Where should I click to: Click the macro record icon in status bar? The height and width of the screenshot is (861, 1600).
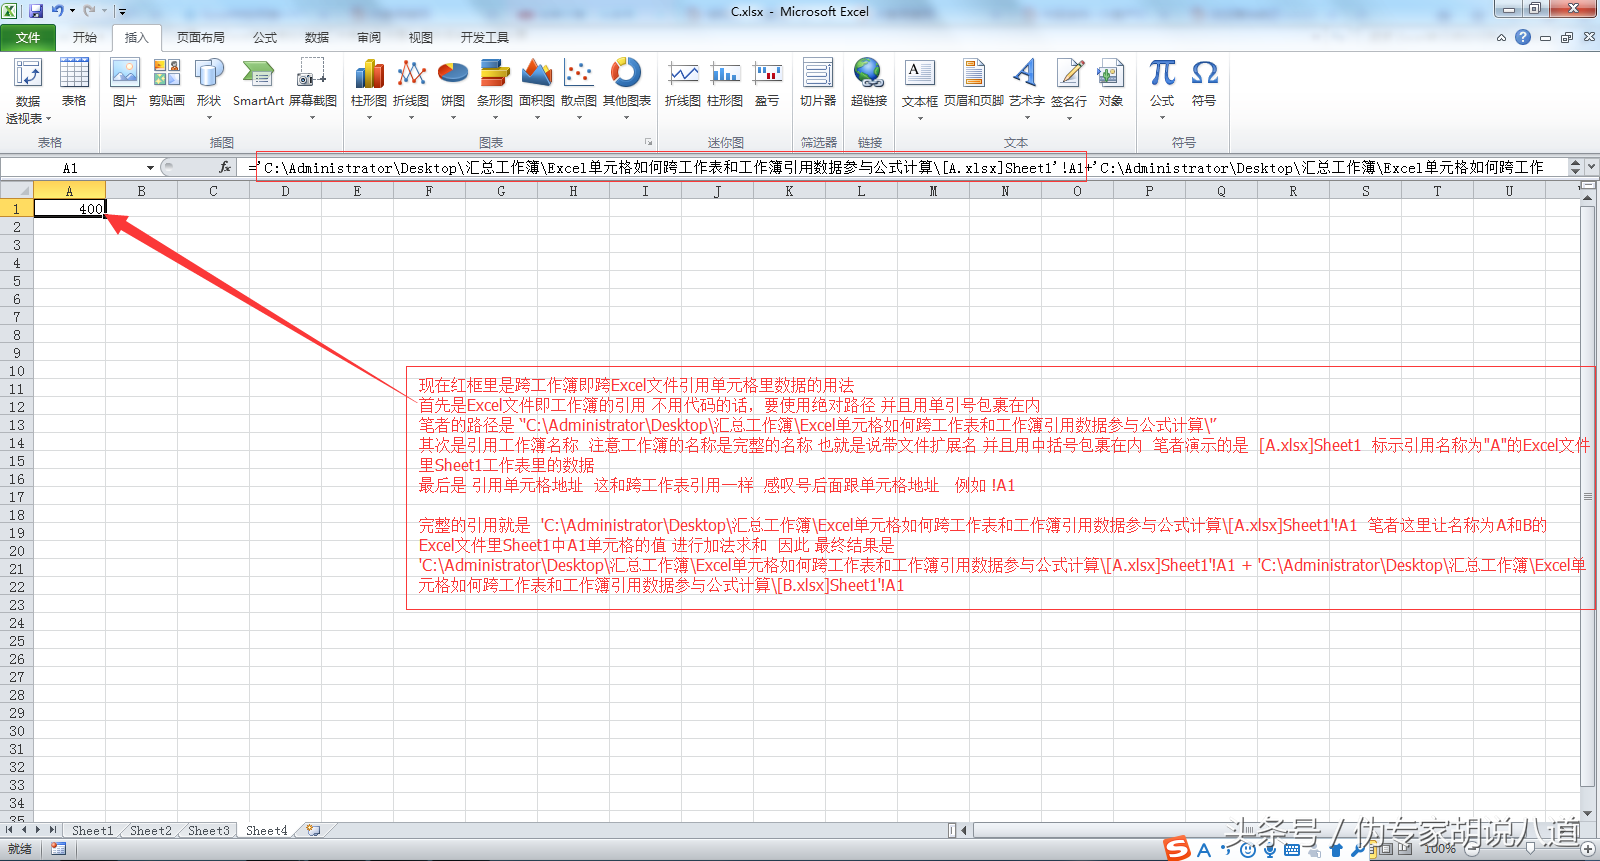click(x=58, y=849)
